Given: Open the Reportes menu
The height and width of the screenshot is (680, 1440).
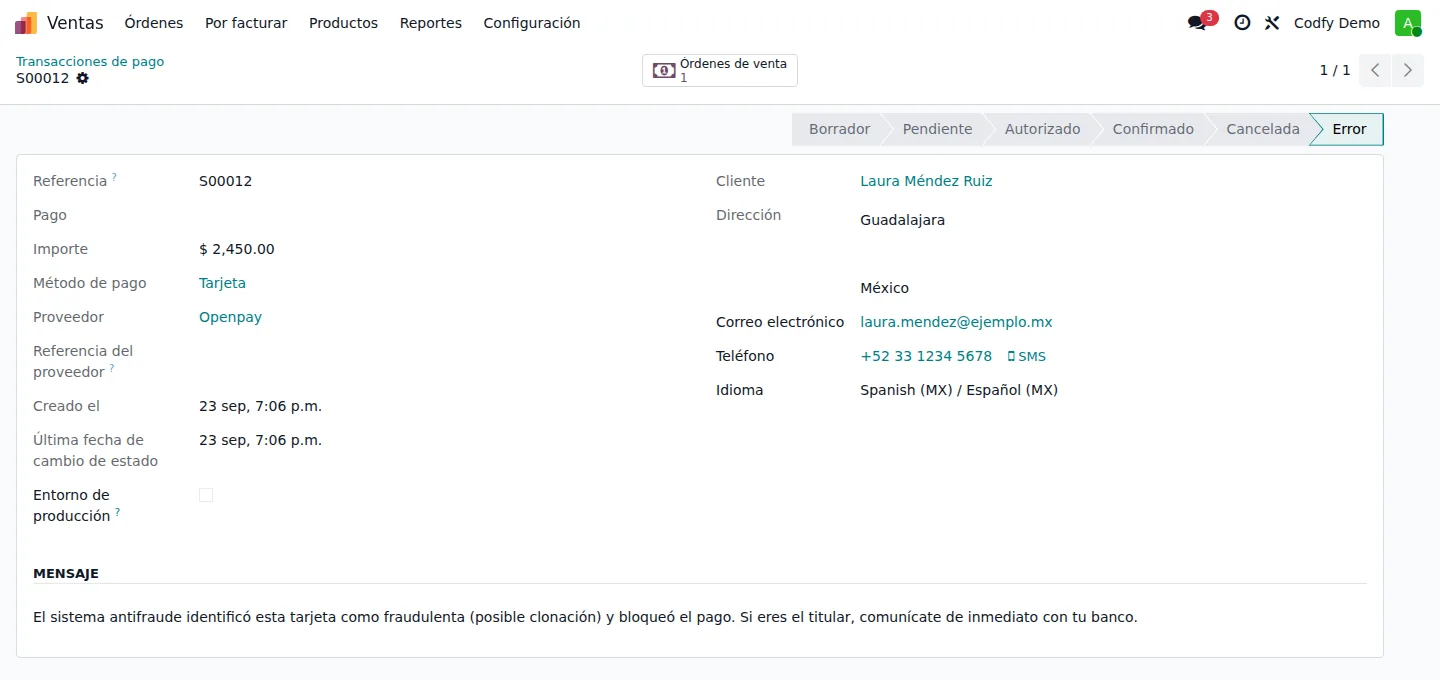Looking at the screenshot, I should point(431,23).
